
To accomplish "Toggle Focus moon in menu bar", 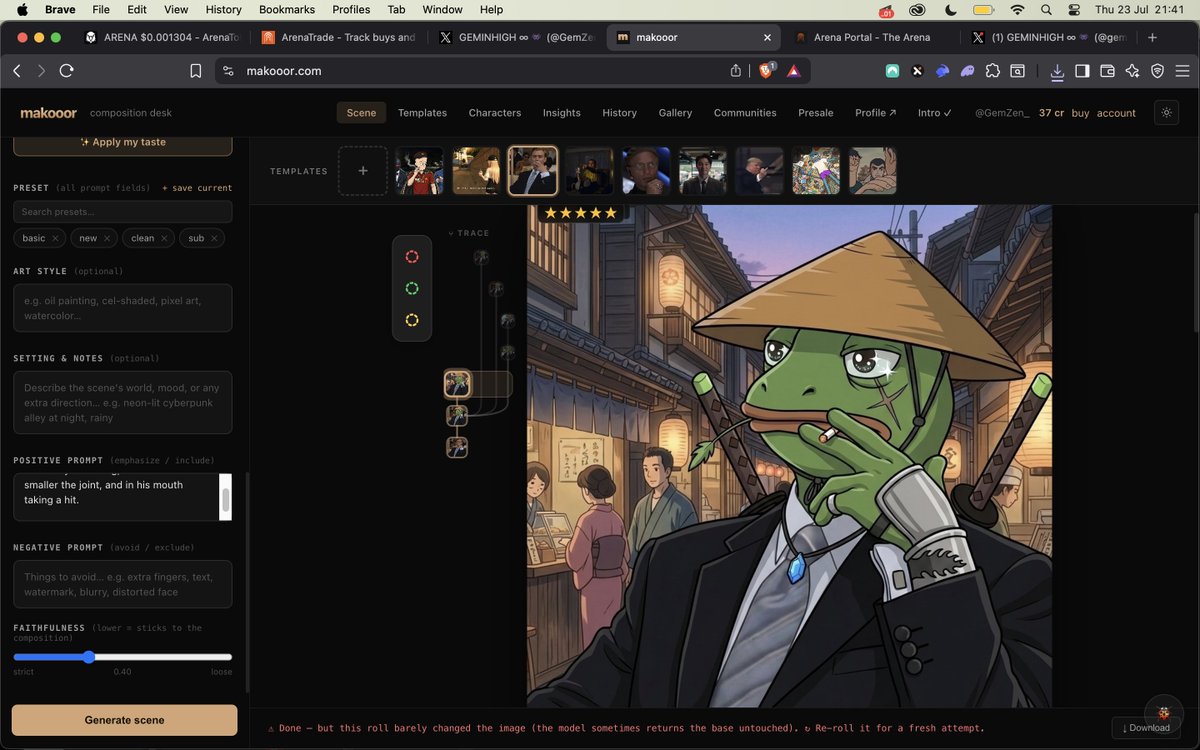I will [950, 9].
